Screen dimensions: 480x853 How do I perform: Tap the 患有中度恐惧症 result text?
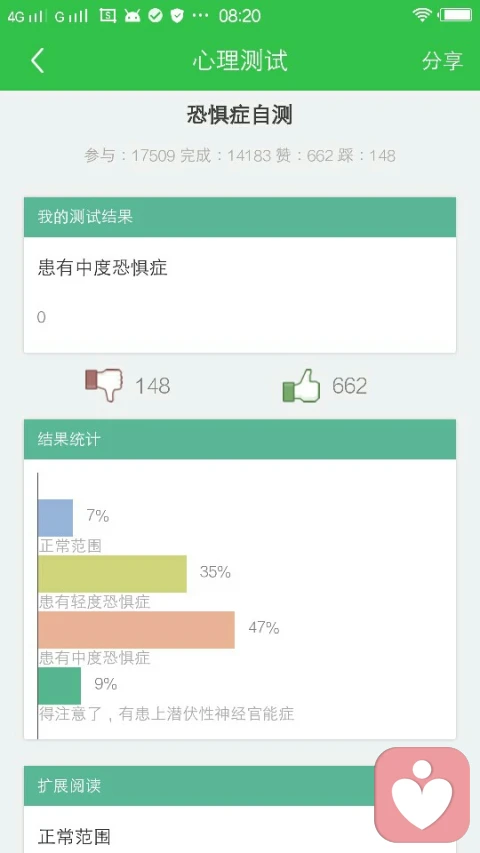click(102, 268)
